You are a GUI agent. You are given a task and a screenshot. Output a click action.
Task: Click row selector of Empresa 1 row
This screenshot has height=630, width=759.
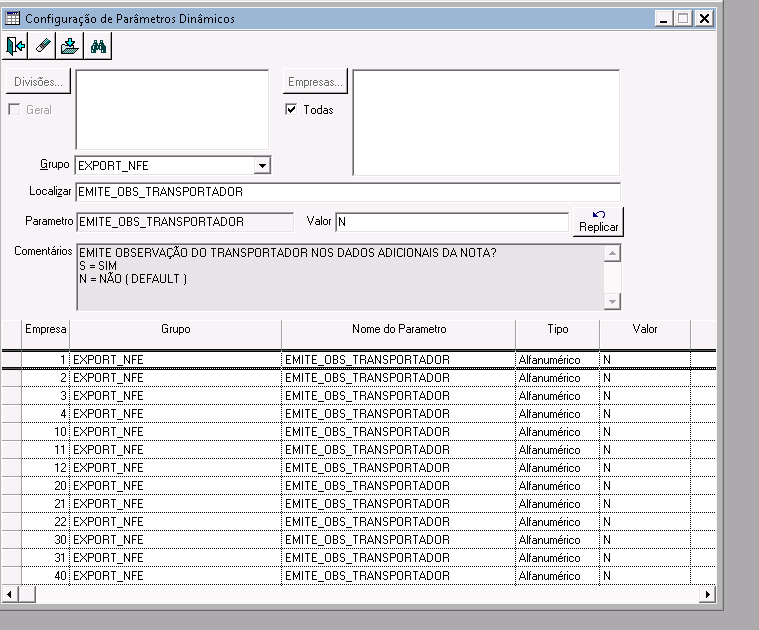coord(12,360)
